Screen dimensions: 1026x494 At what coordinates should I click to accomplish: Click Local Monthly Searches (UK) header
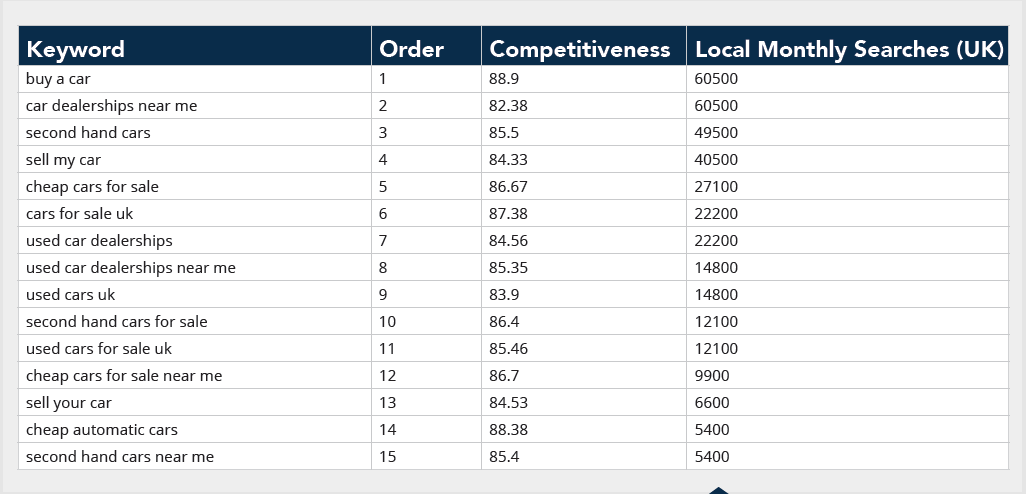point(847,46)
